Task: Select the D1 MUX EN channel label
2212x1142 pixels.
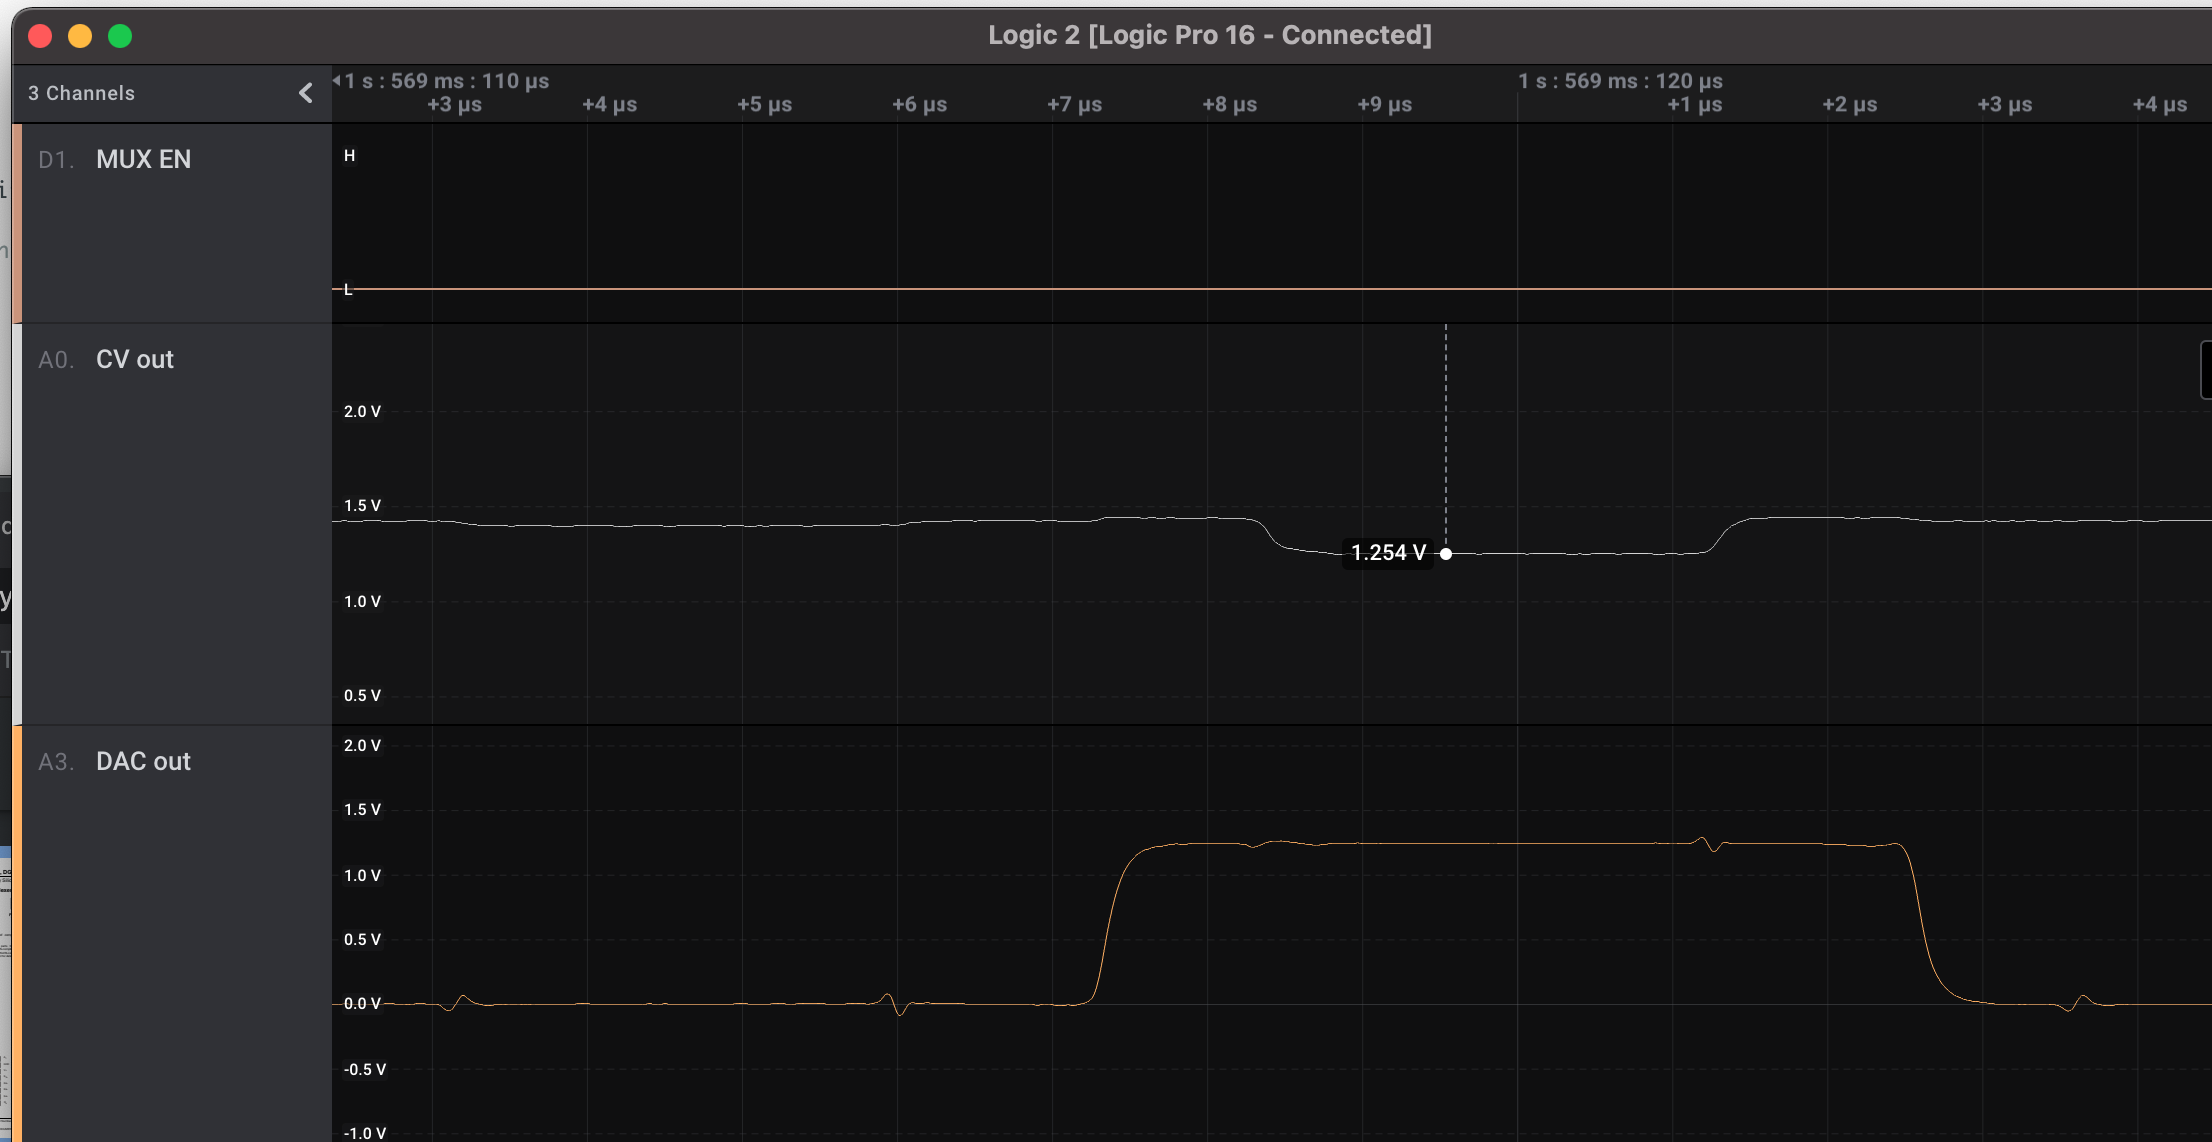Action: tap(143, 159)
